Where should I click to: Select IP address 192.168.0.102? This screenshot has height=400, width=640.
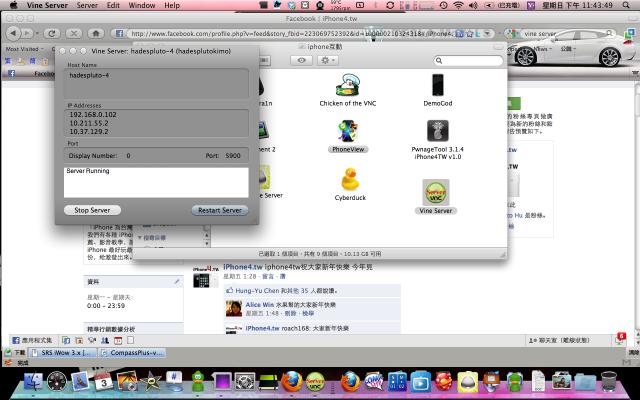[93, 115]
